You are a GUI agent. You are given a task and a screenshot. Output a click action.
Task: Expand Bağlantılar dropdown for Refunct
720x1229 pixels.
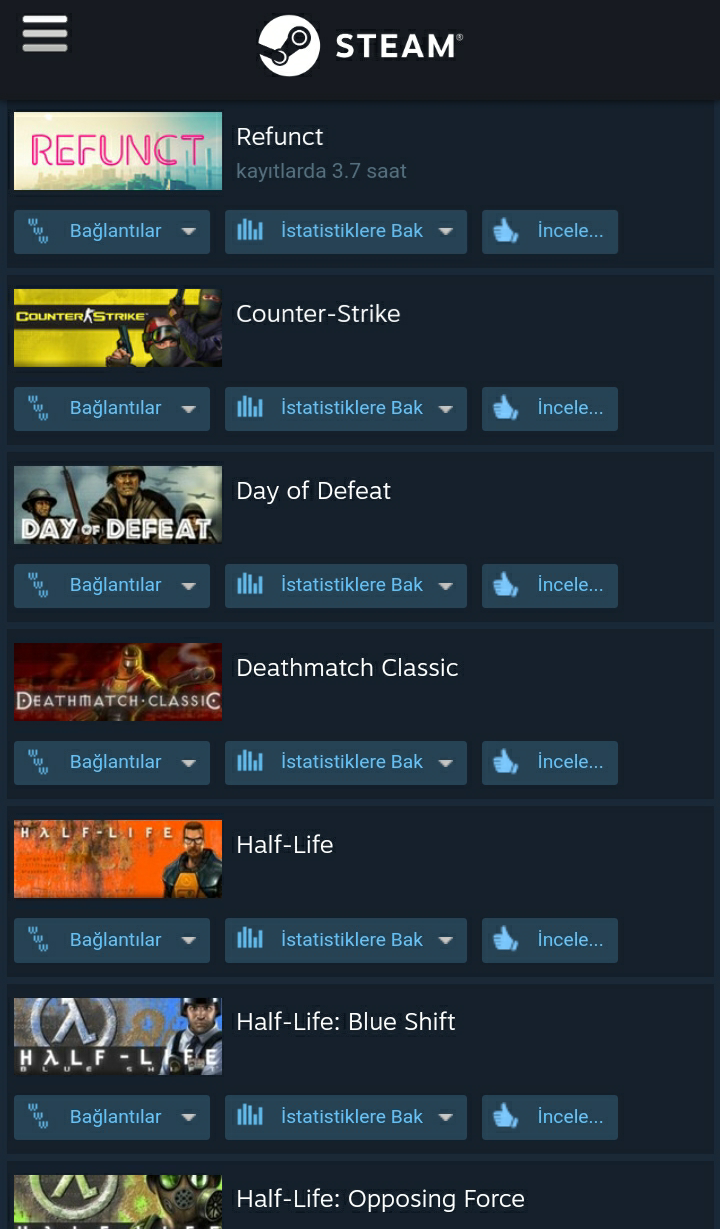[x=188, y=232]
